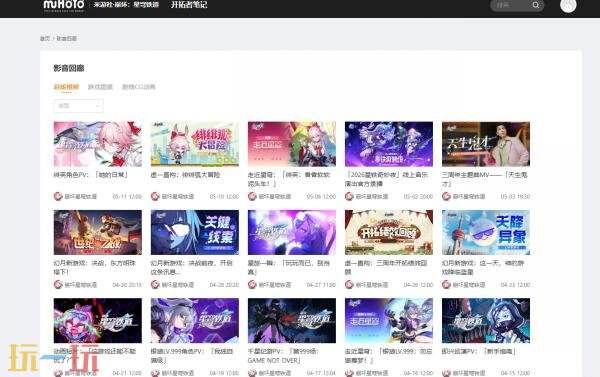Click author avatar under 天生鬼才 card

[446, 196]
